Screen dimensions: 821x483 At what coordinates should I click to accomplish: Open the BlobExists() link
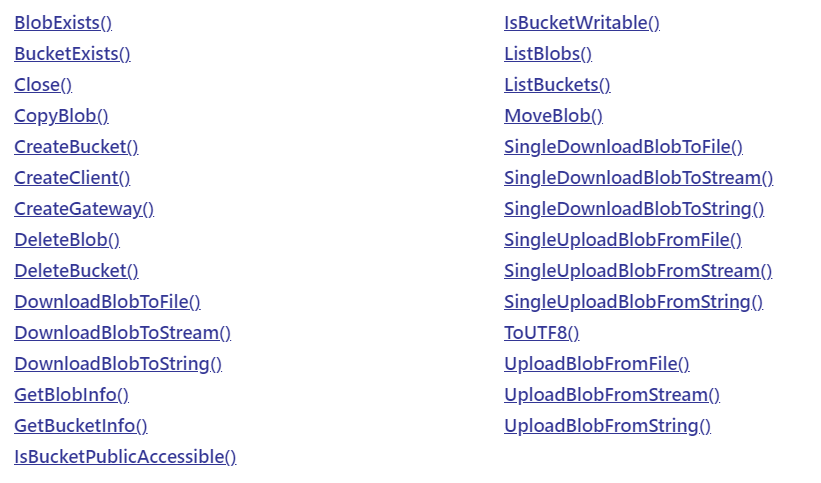[x=63, y=23]
